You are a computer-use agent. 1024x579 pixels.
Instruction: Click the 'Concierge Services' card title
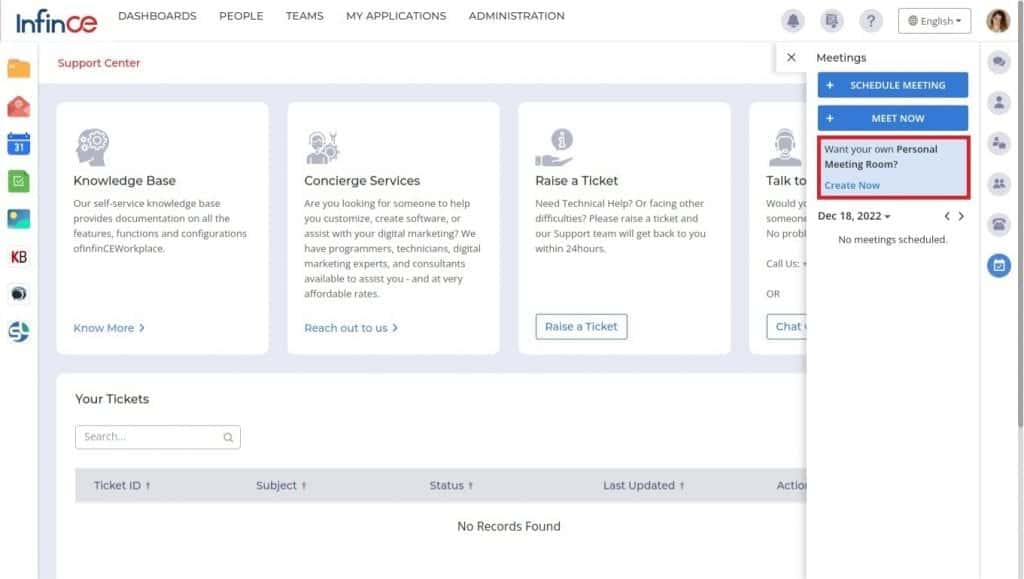pos(362,181)
